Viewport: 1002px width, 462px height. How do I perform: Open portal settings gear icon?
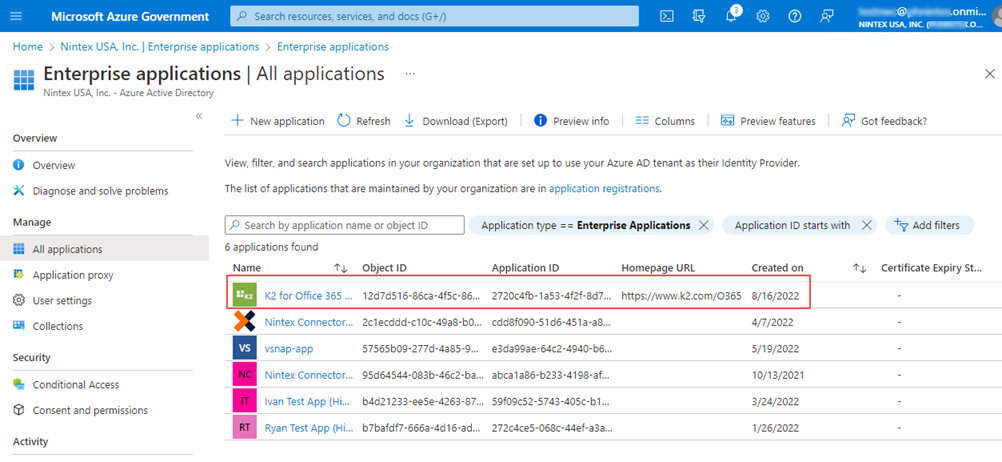point(763,16)
